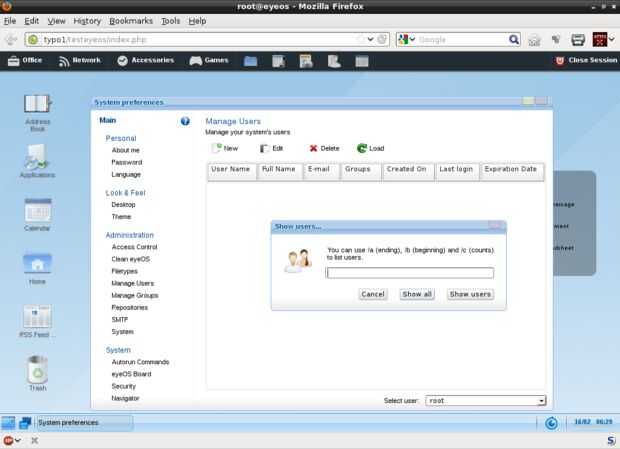Open the RSS Feed desktop icon

37,316
